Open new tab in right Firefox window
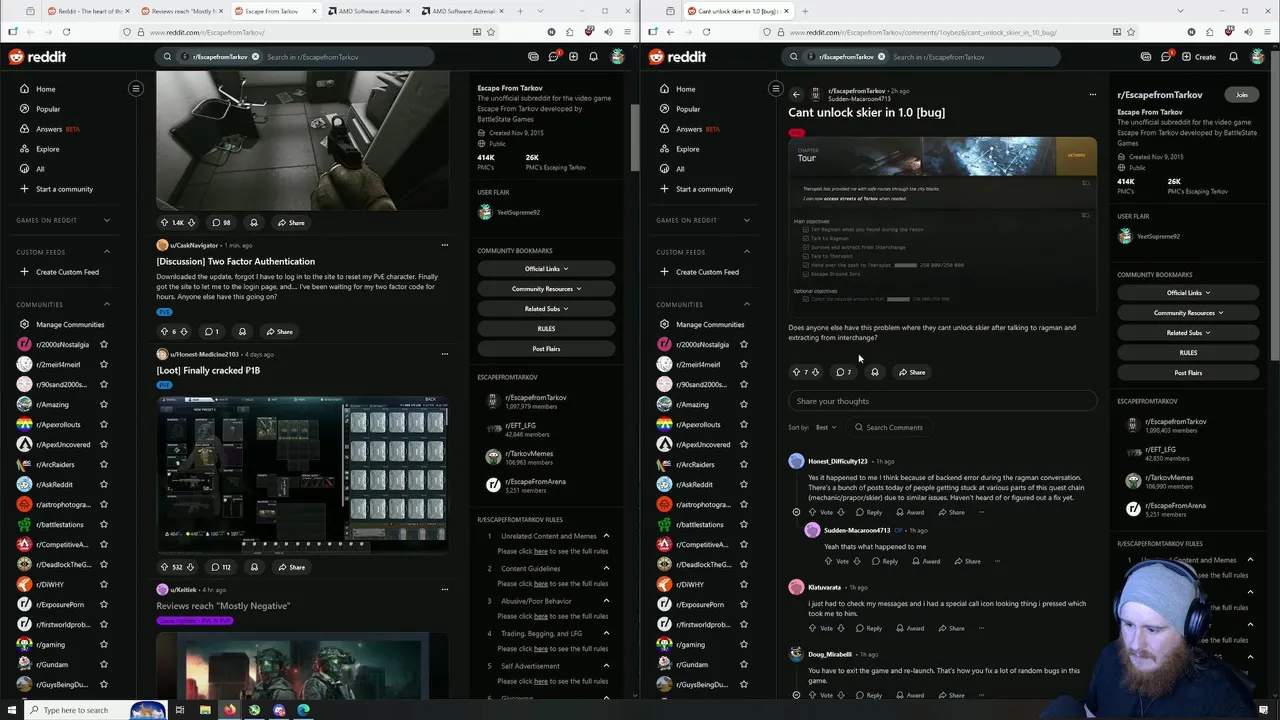 (x=805, y=11)
